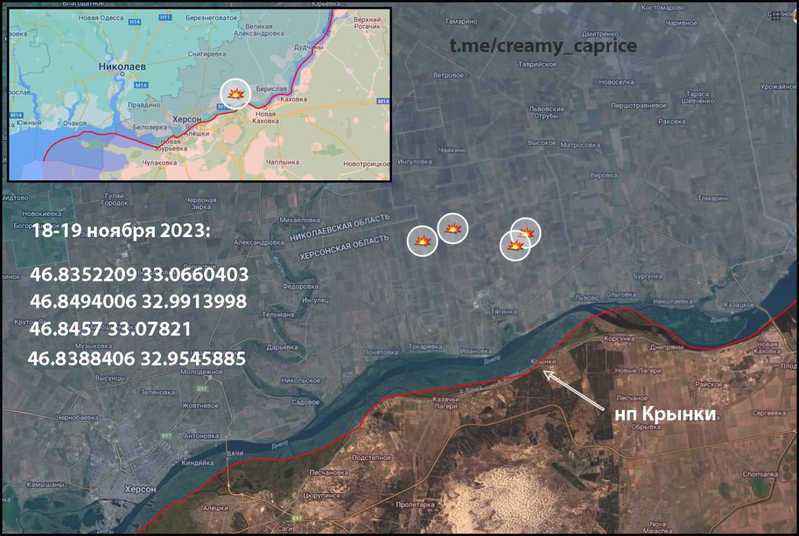Select coordinates 46.8494006 32.9913998
This screenshot has width=799, height=536.
tap(139, 301)
